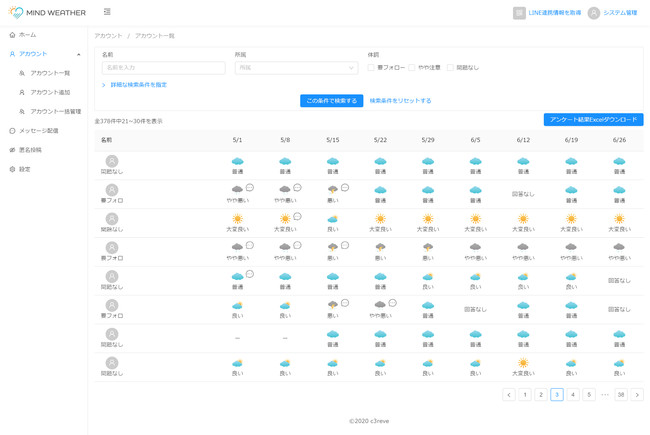Click the next page arrow in pagination
The height and width of the screenshot is (435, 650).
tap(637, 395)
